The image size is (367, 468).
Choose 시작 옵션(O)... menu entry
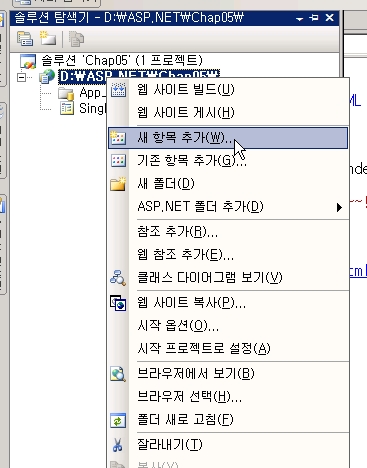tap(228, 325)
